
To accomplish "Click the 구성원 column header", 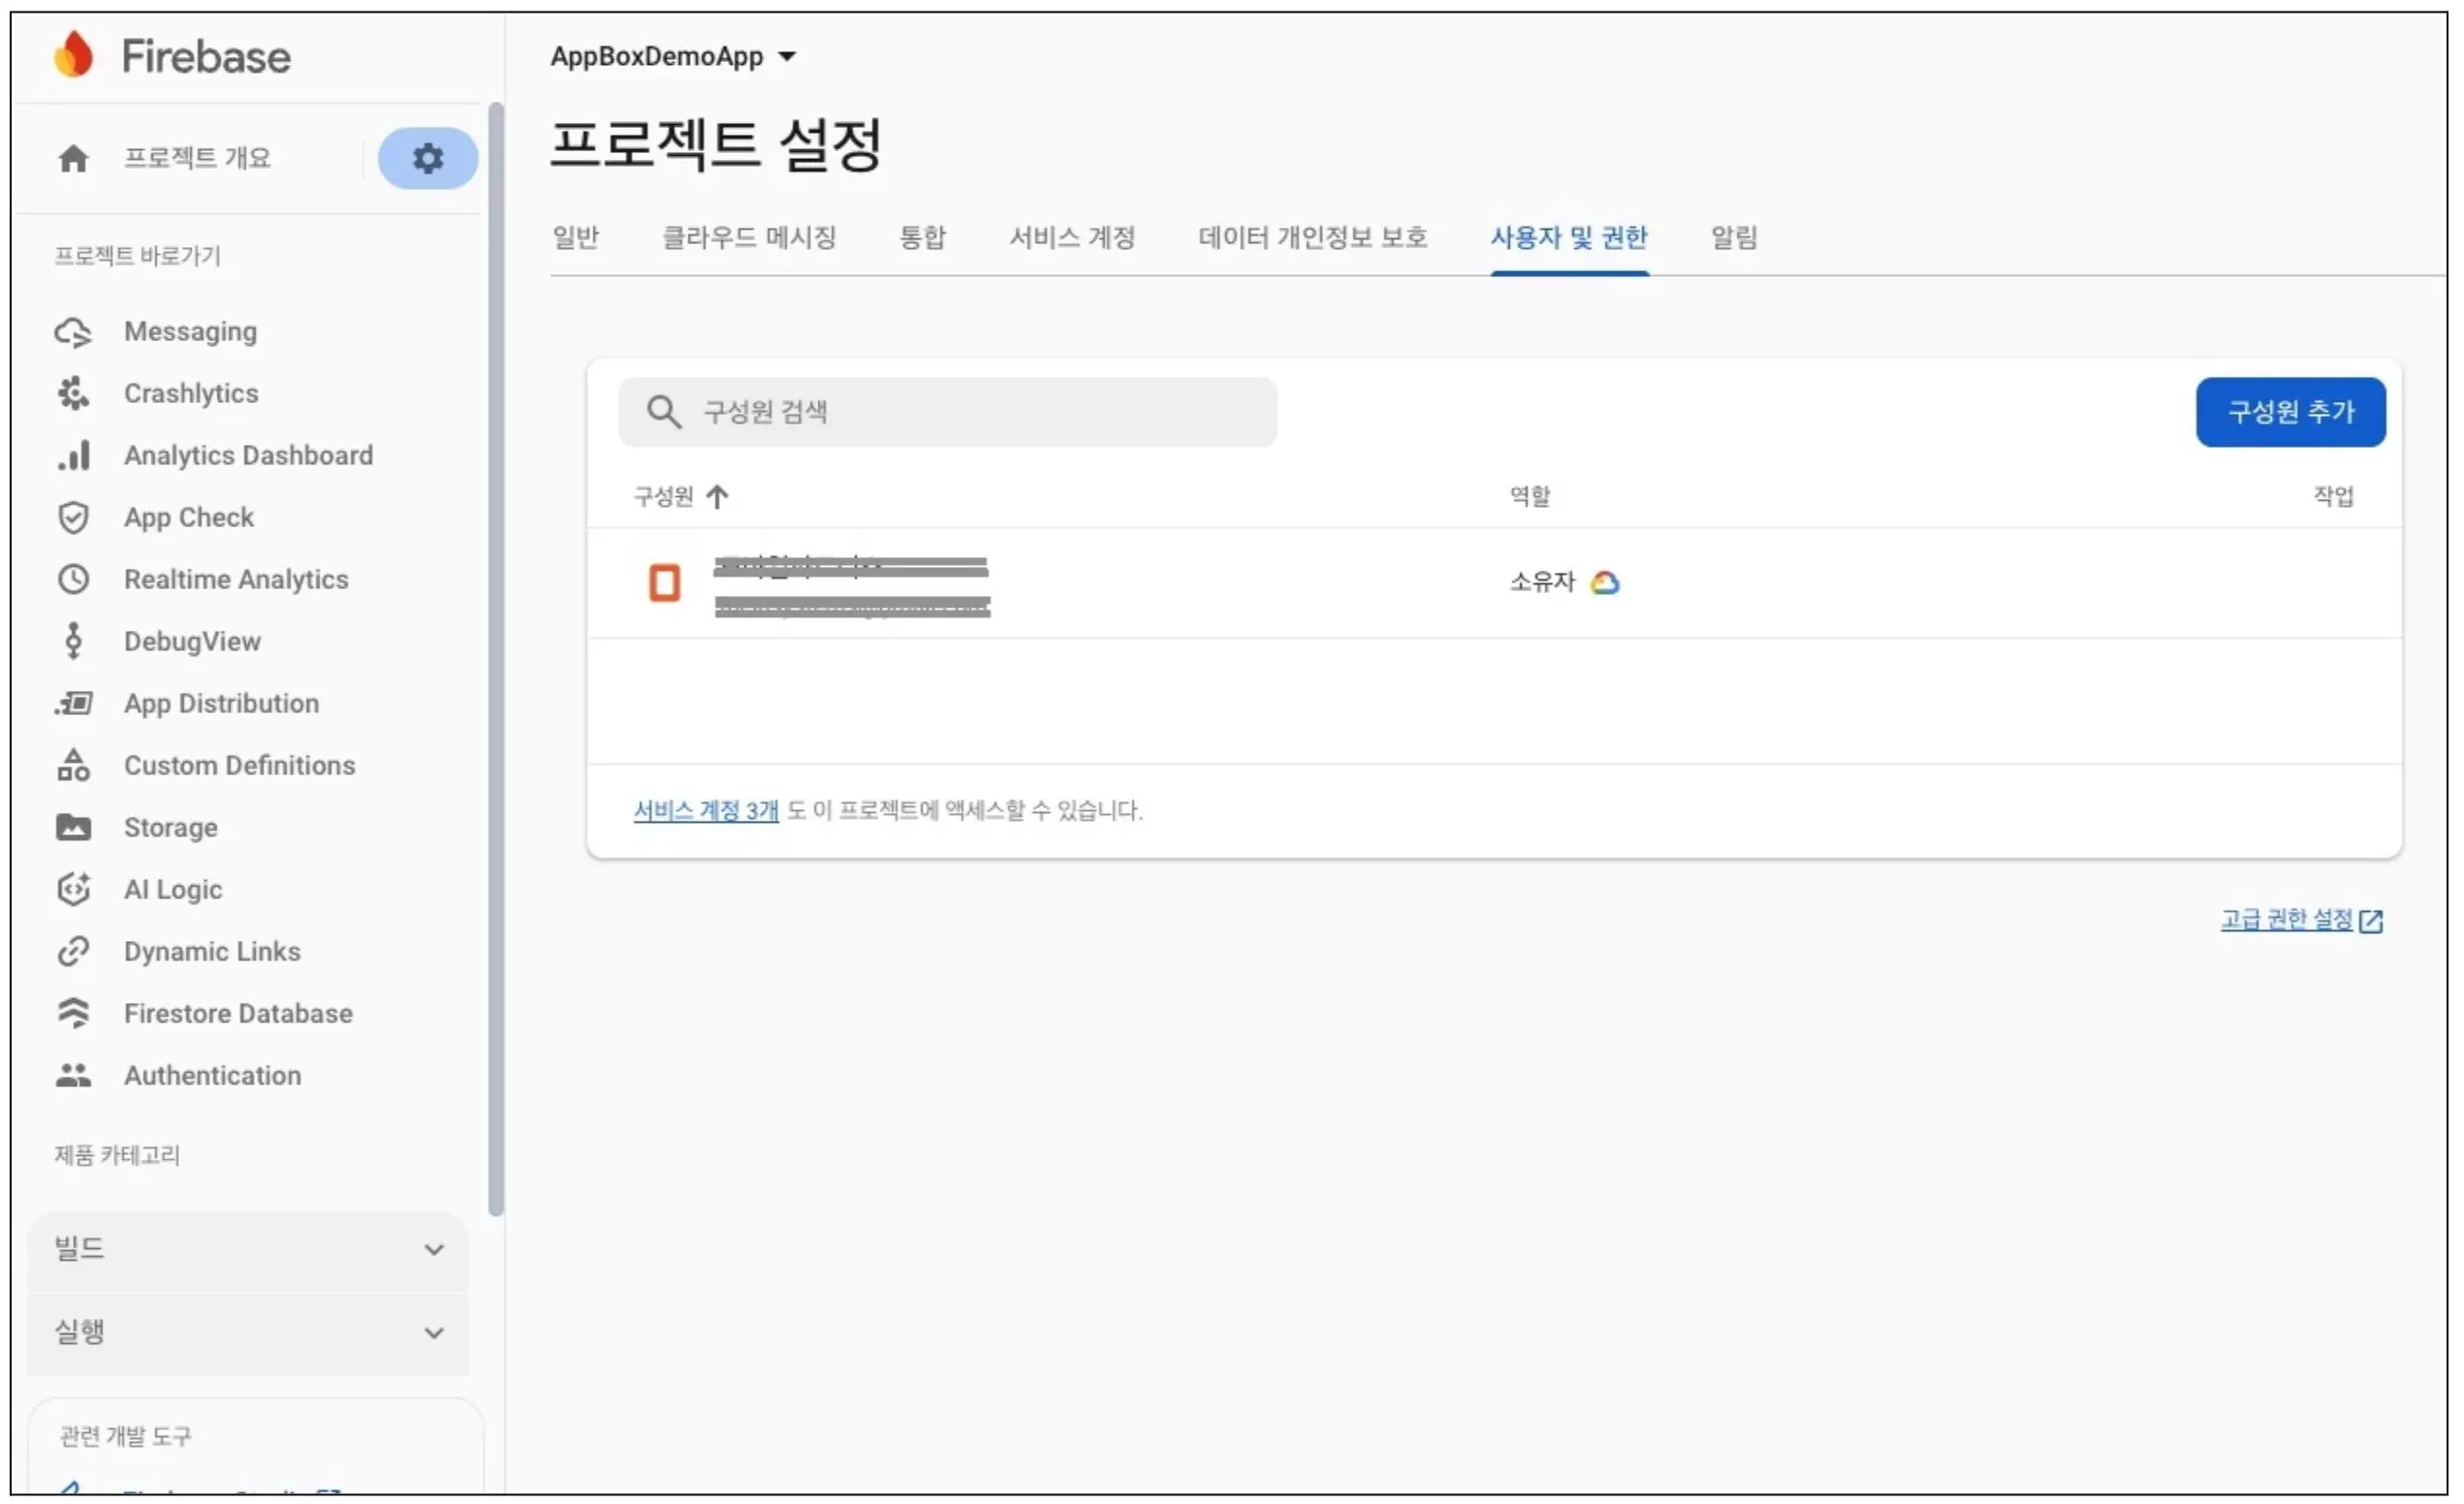I will click(663, 497).
